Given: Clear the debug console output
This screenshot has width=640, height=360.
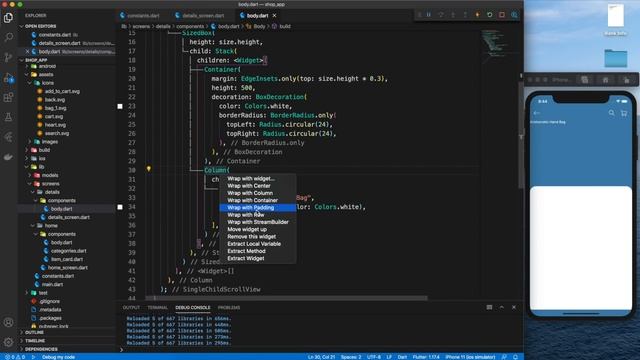Looking at the screenshot, I should coord(489,307).
